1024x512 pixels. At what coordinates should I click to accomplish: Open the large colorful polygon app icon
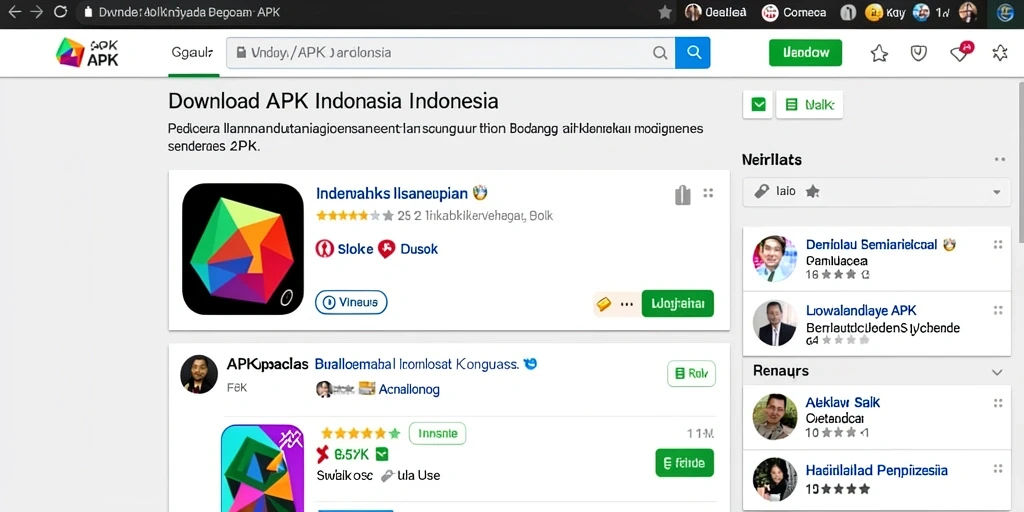243,249
